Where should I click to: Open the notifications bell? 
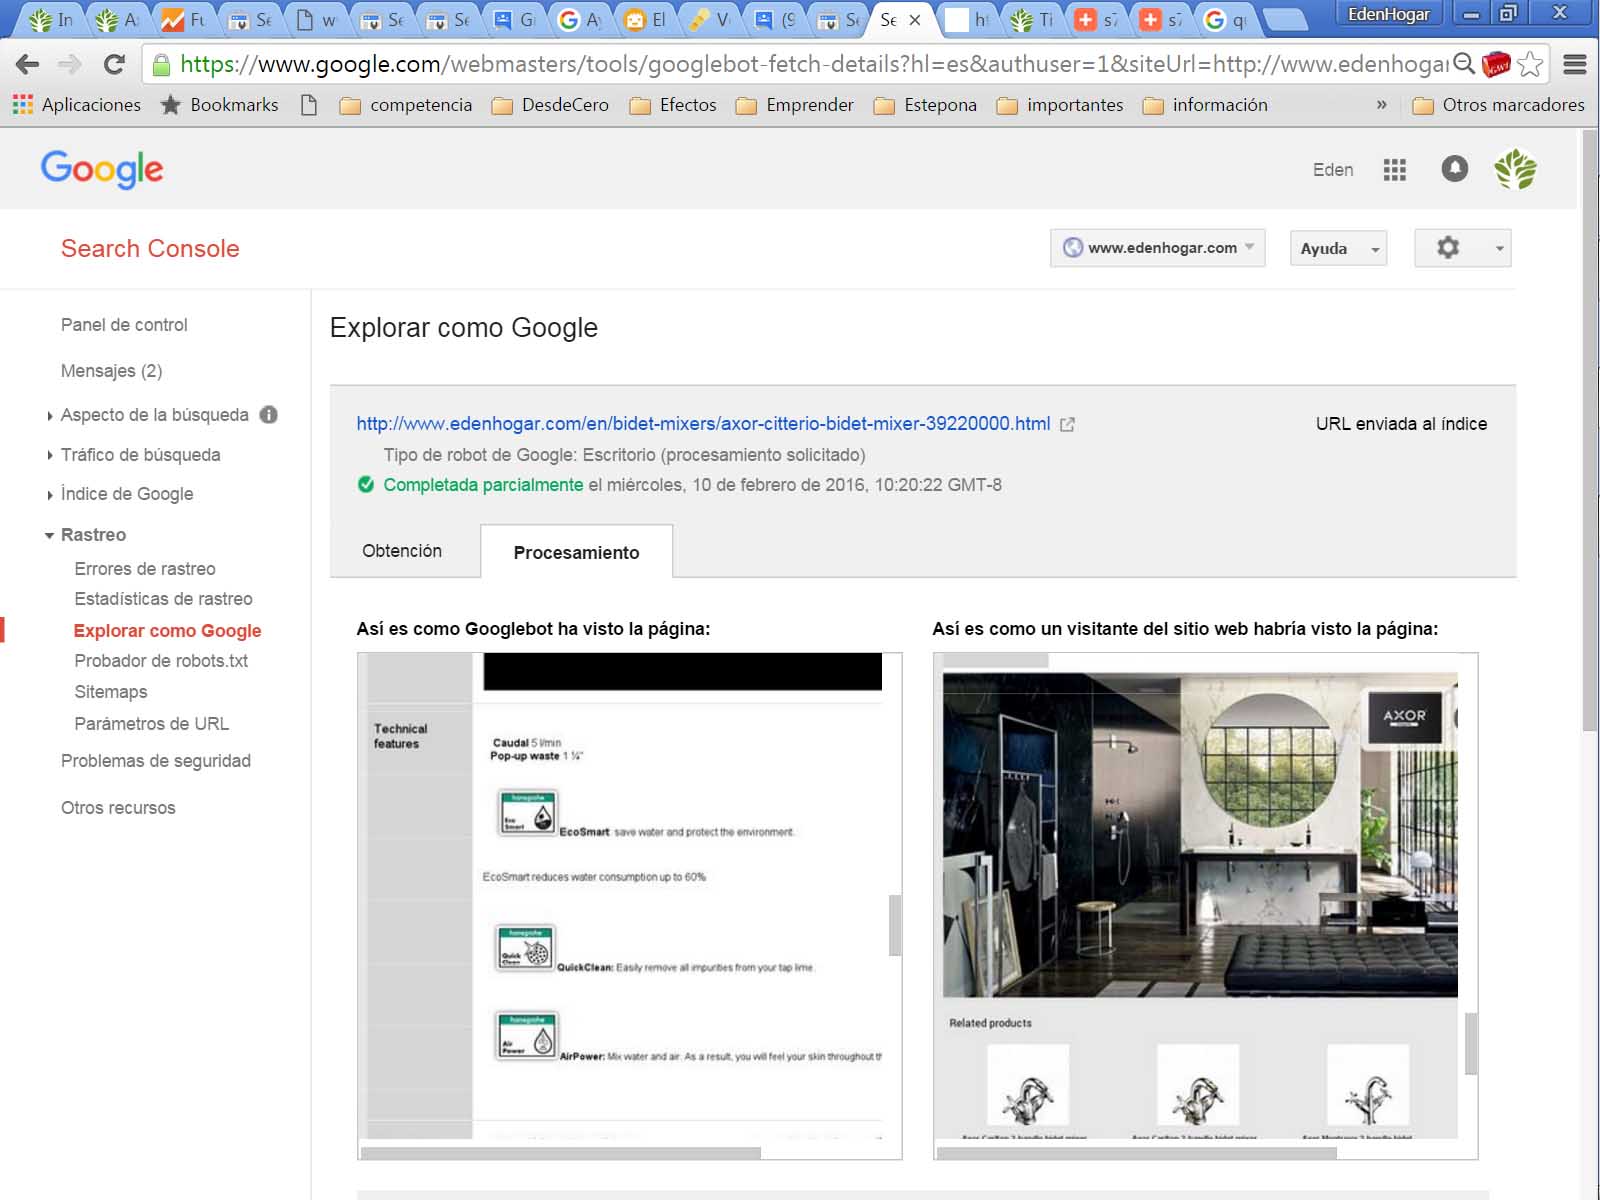(1455, 169)
